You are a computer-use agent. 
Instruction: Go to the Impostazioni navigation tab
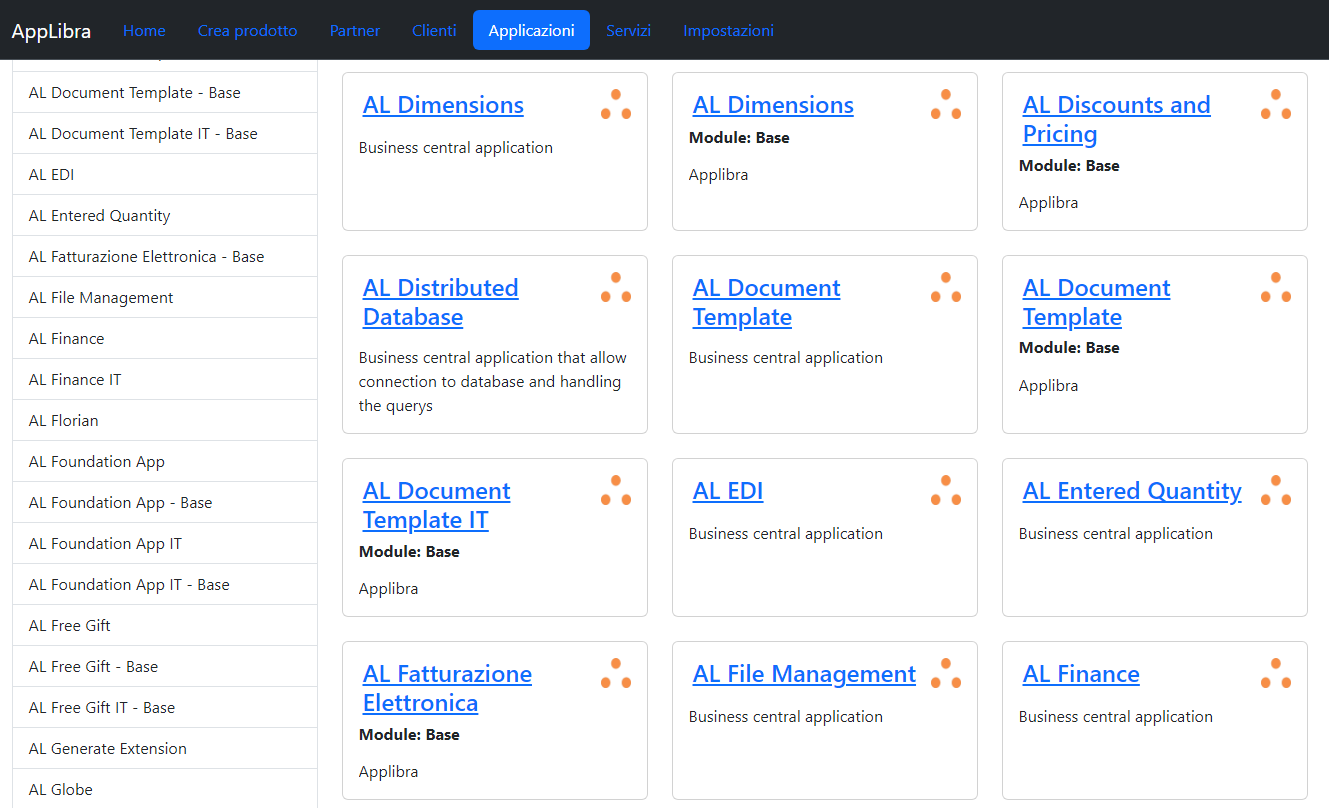[728, 31]
